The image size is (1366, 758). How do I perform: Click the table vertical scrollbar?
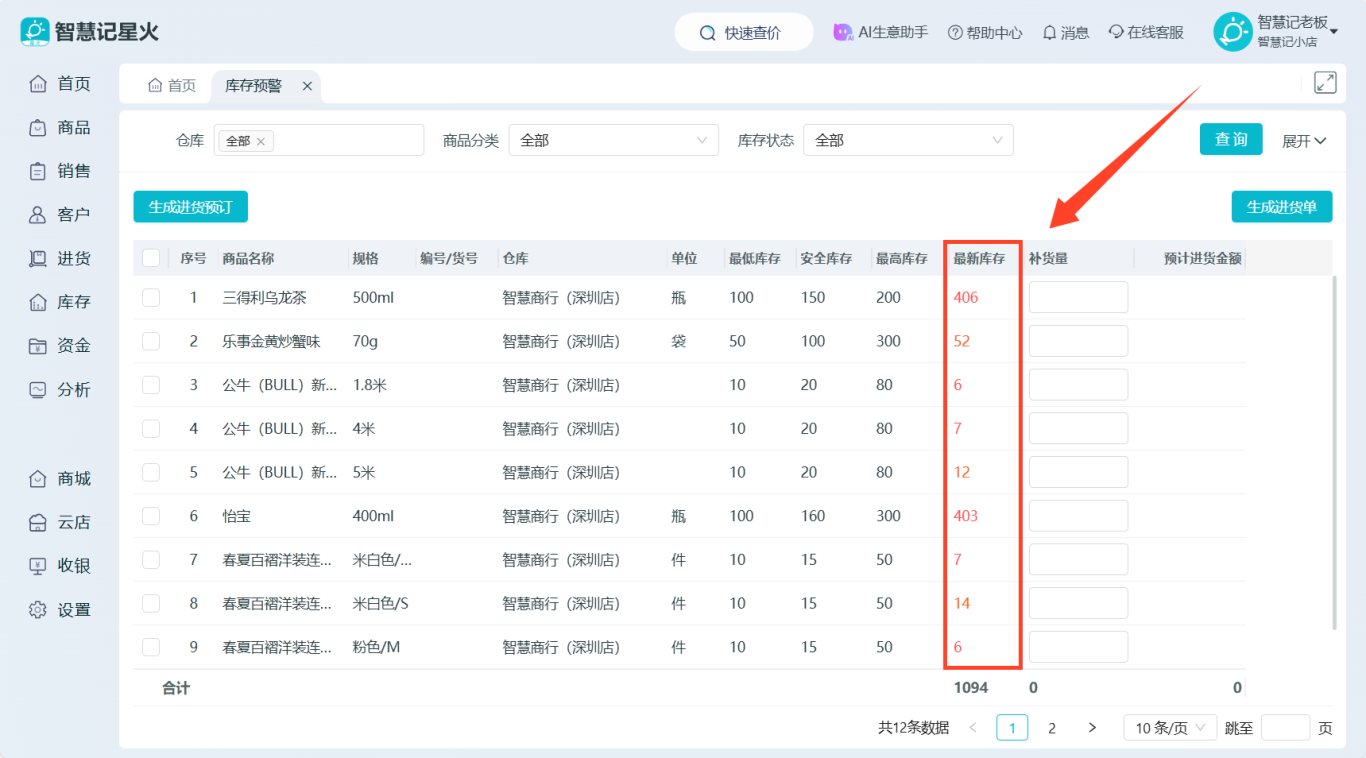point(1335,453)
